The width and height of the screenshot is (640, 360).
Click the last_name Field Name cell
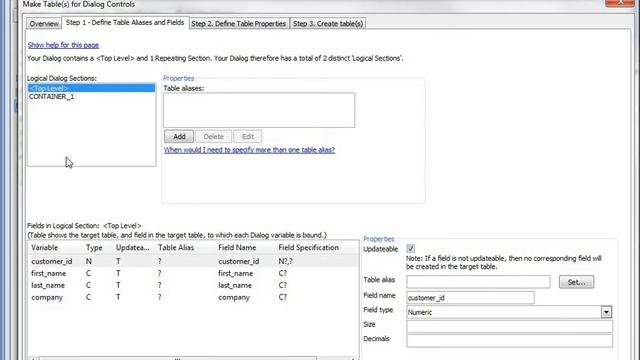235,285
